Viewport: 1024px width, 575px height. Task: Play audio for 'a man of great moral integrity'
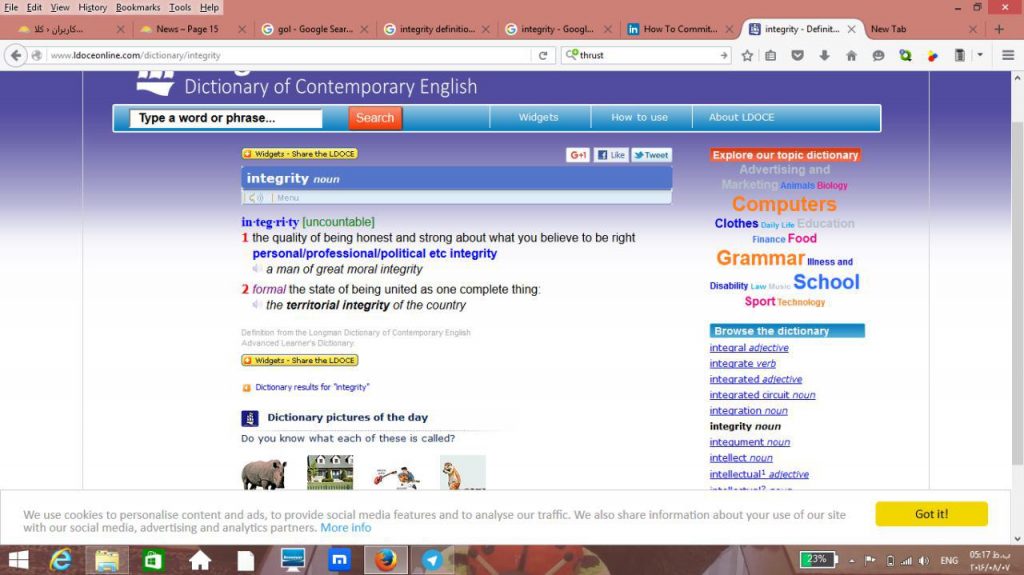257,269
